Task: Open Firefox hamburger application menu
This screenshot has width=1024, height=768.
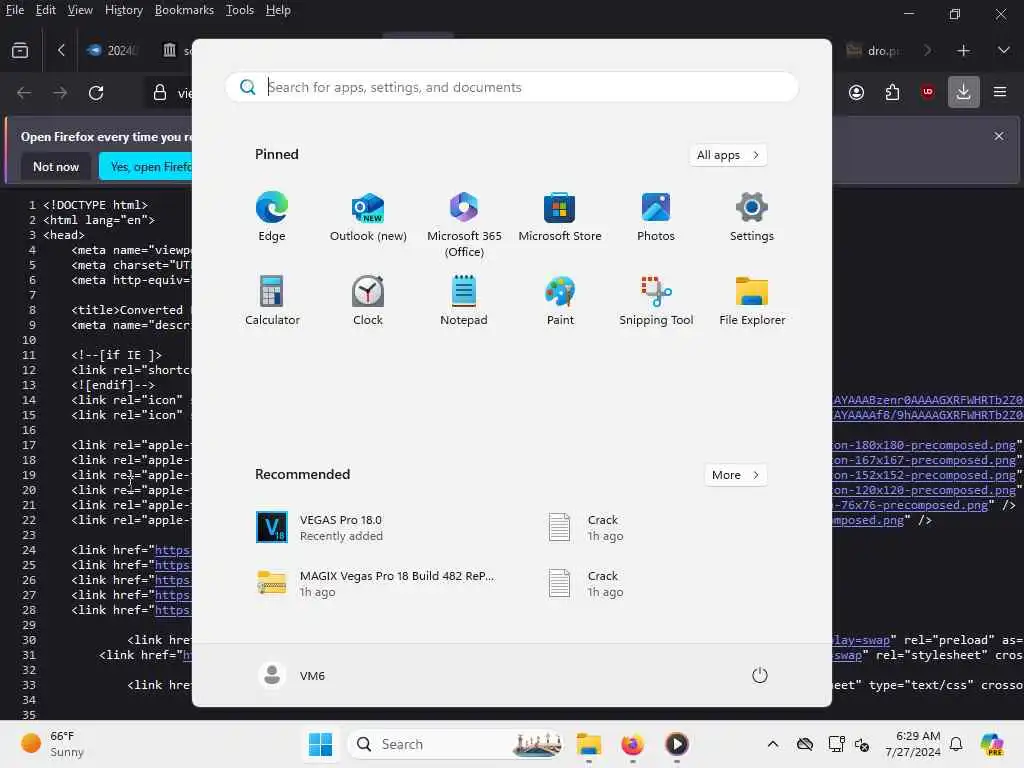Action: pyautogui.click(x=1000, y=92)
